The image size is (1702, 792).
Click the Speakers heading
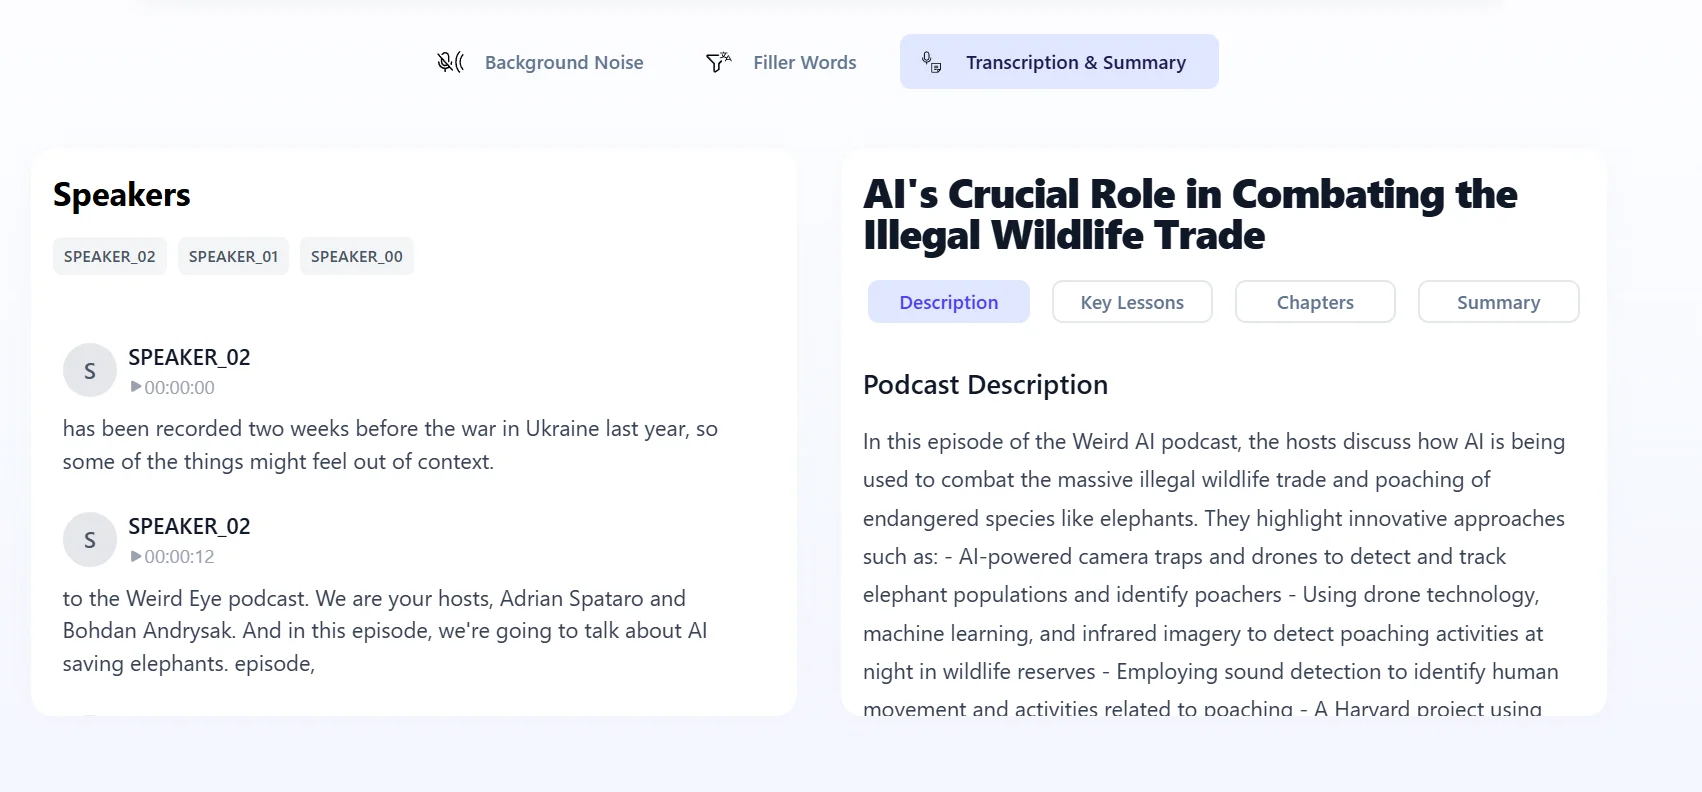click(122, 195)
